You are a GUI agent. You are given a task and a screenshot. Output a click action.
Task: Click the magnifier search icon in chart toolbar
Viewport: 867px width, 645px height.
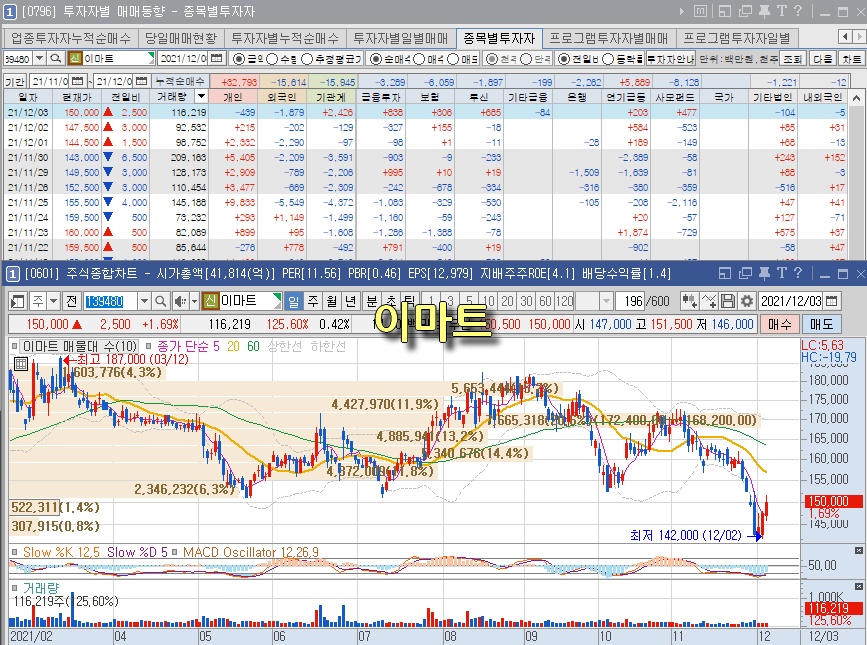160,301
